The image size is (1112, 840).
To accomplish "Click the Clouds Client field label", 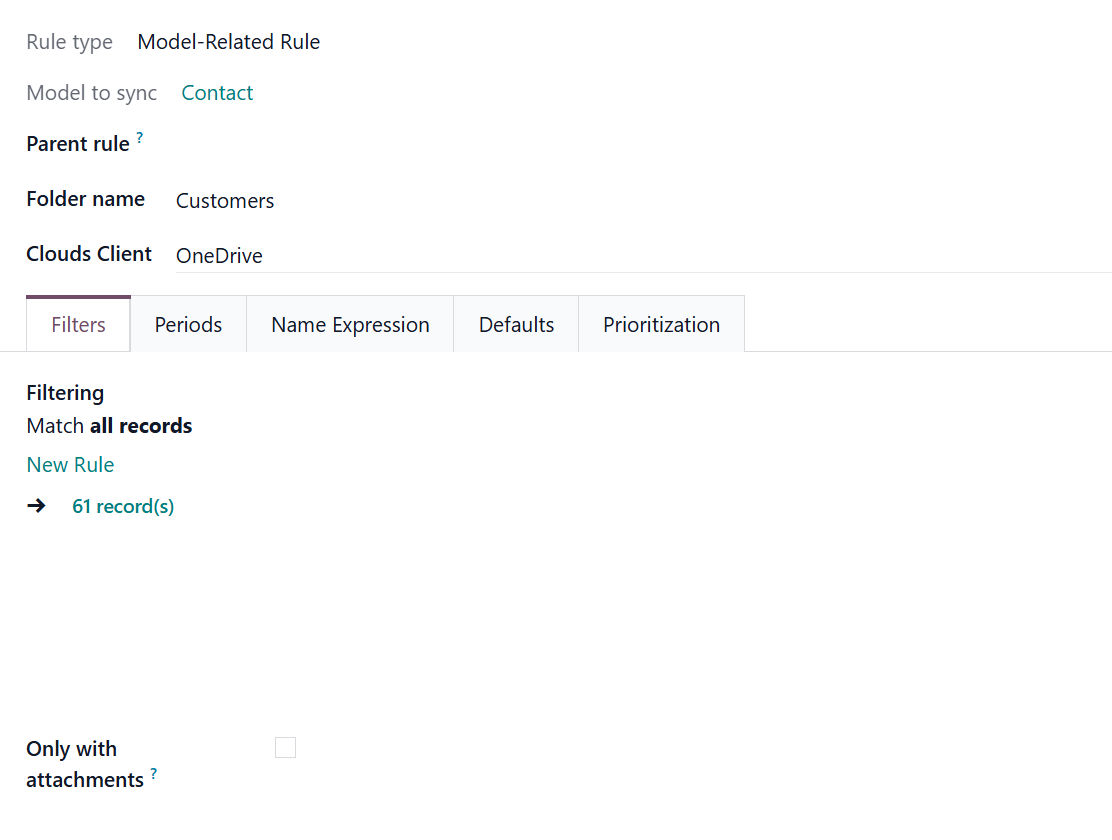I will (x=89, y=254).
